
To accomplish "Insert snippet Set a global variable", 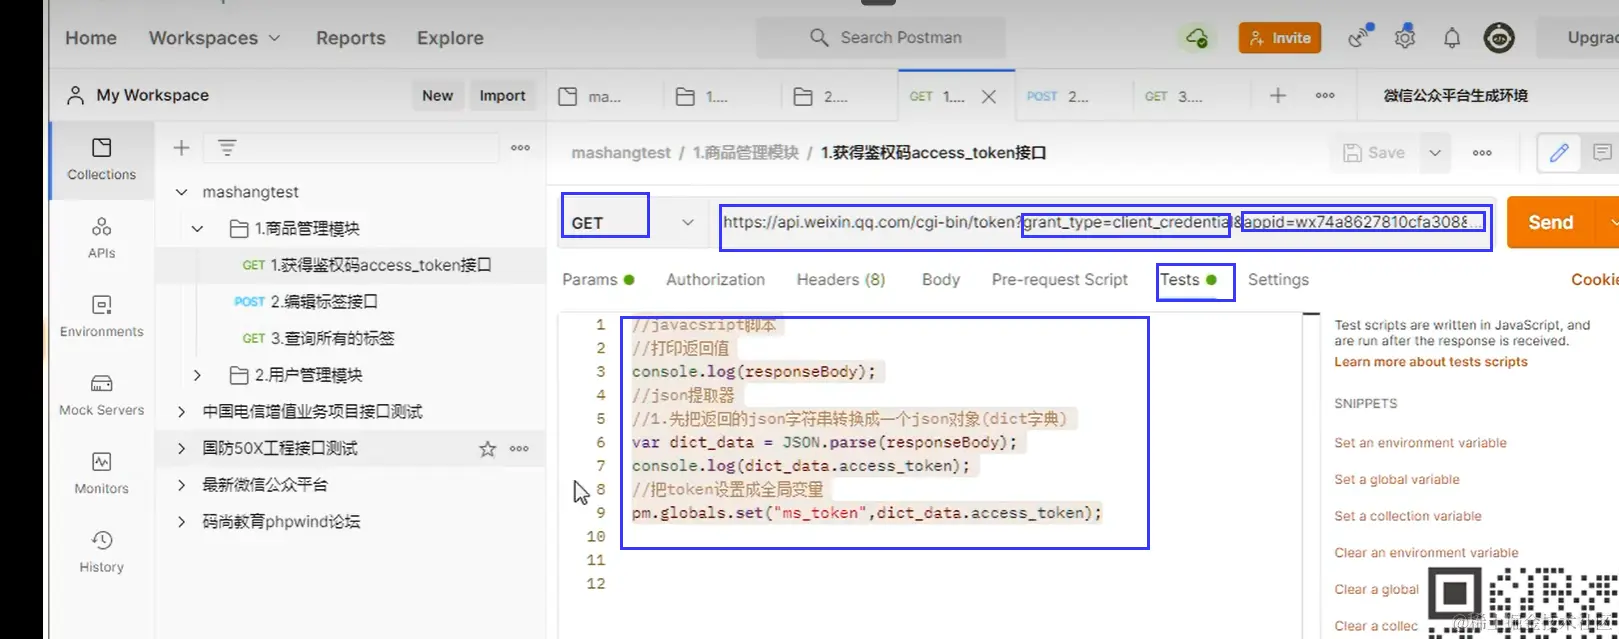I will click(x=1397, y=480).
